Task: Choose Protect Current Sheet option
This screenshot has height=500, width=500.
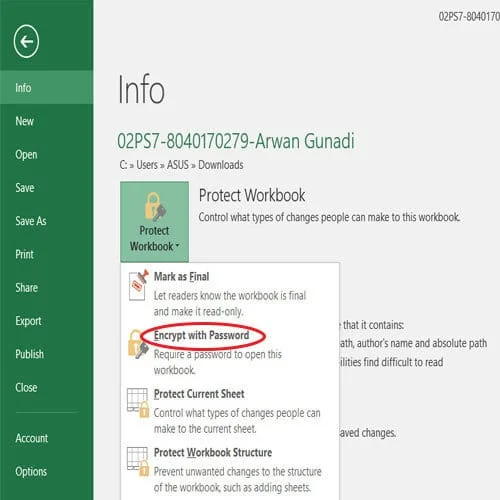Action: 230,411
